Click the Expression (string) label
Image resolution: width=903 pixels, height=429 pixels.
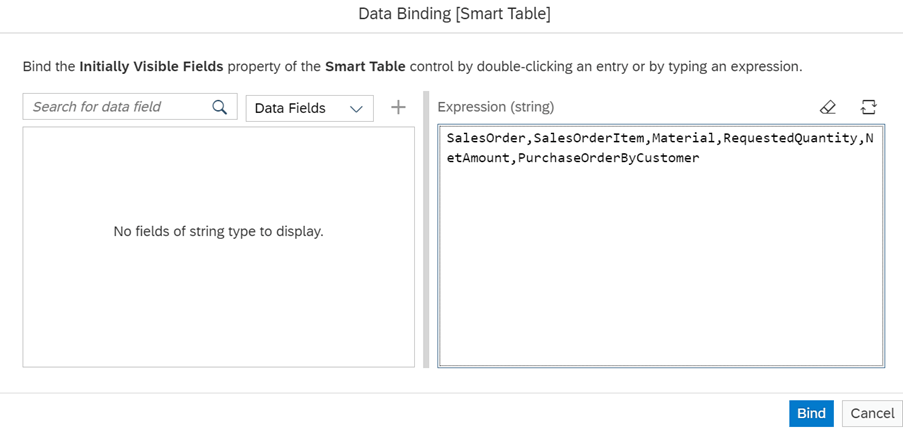[x=496, y=107]
